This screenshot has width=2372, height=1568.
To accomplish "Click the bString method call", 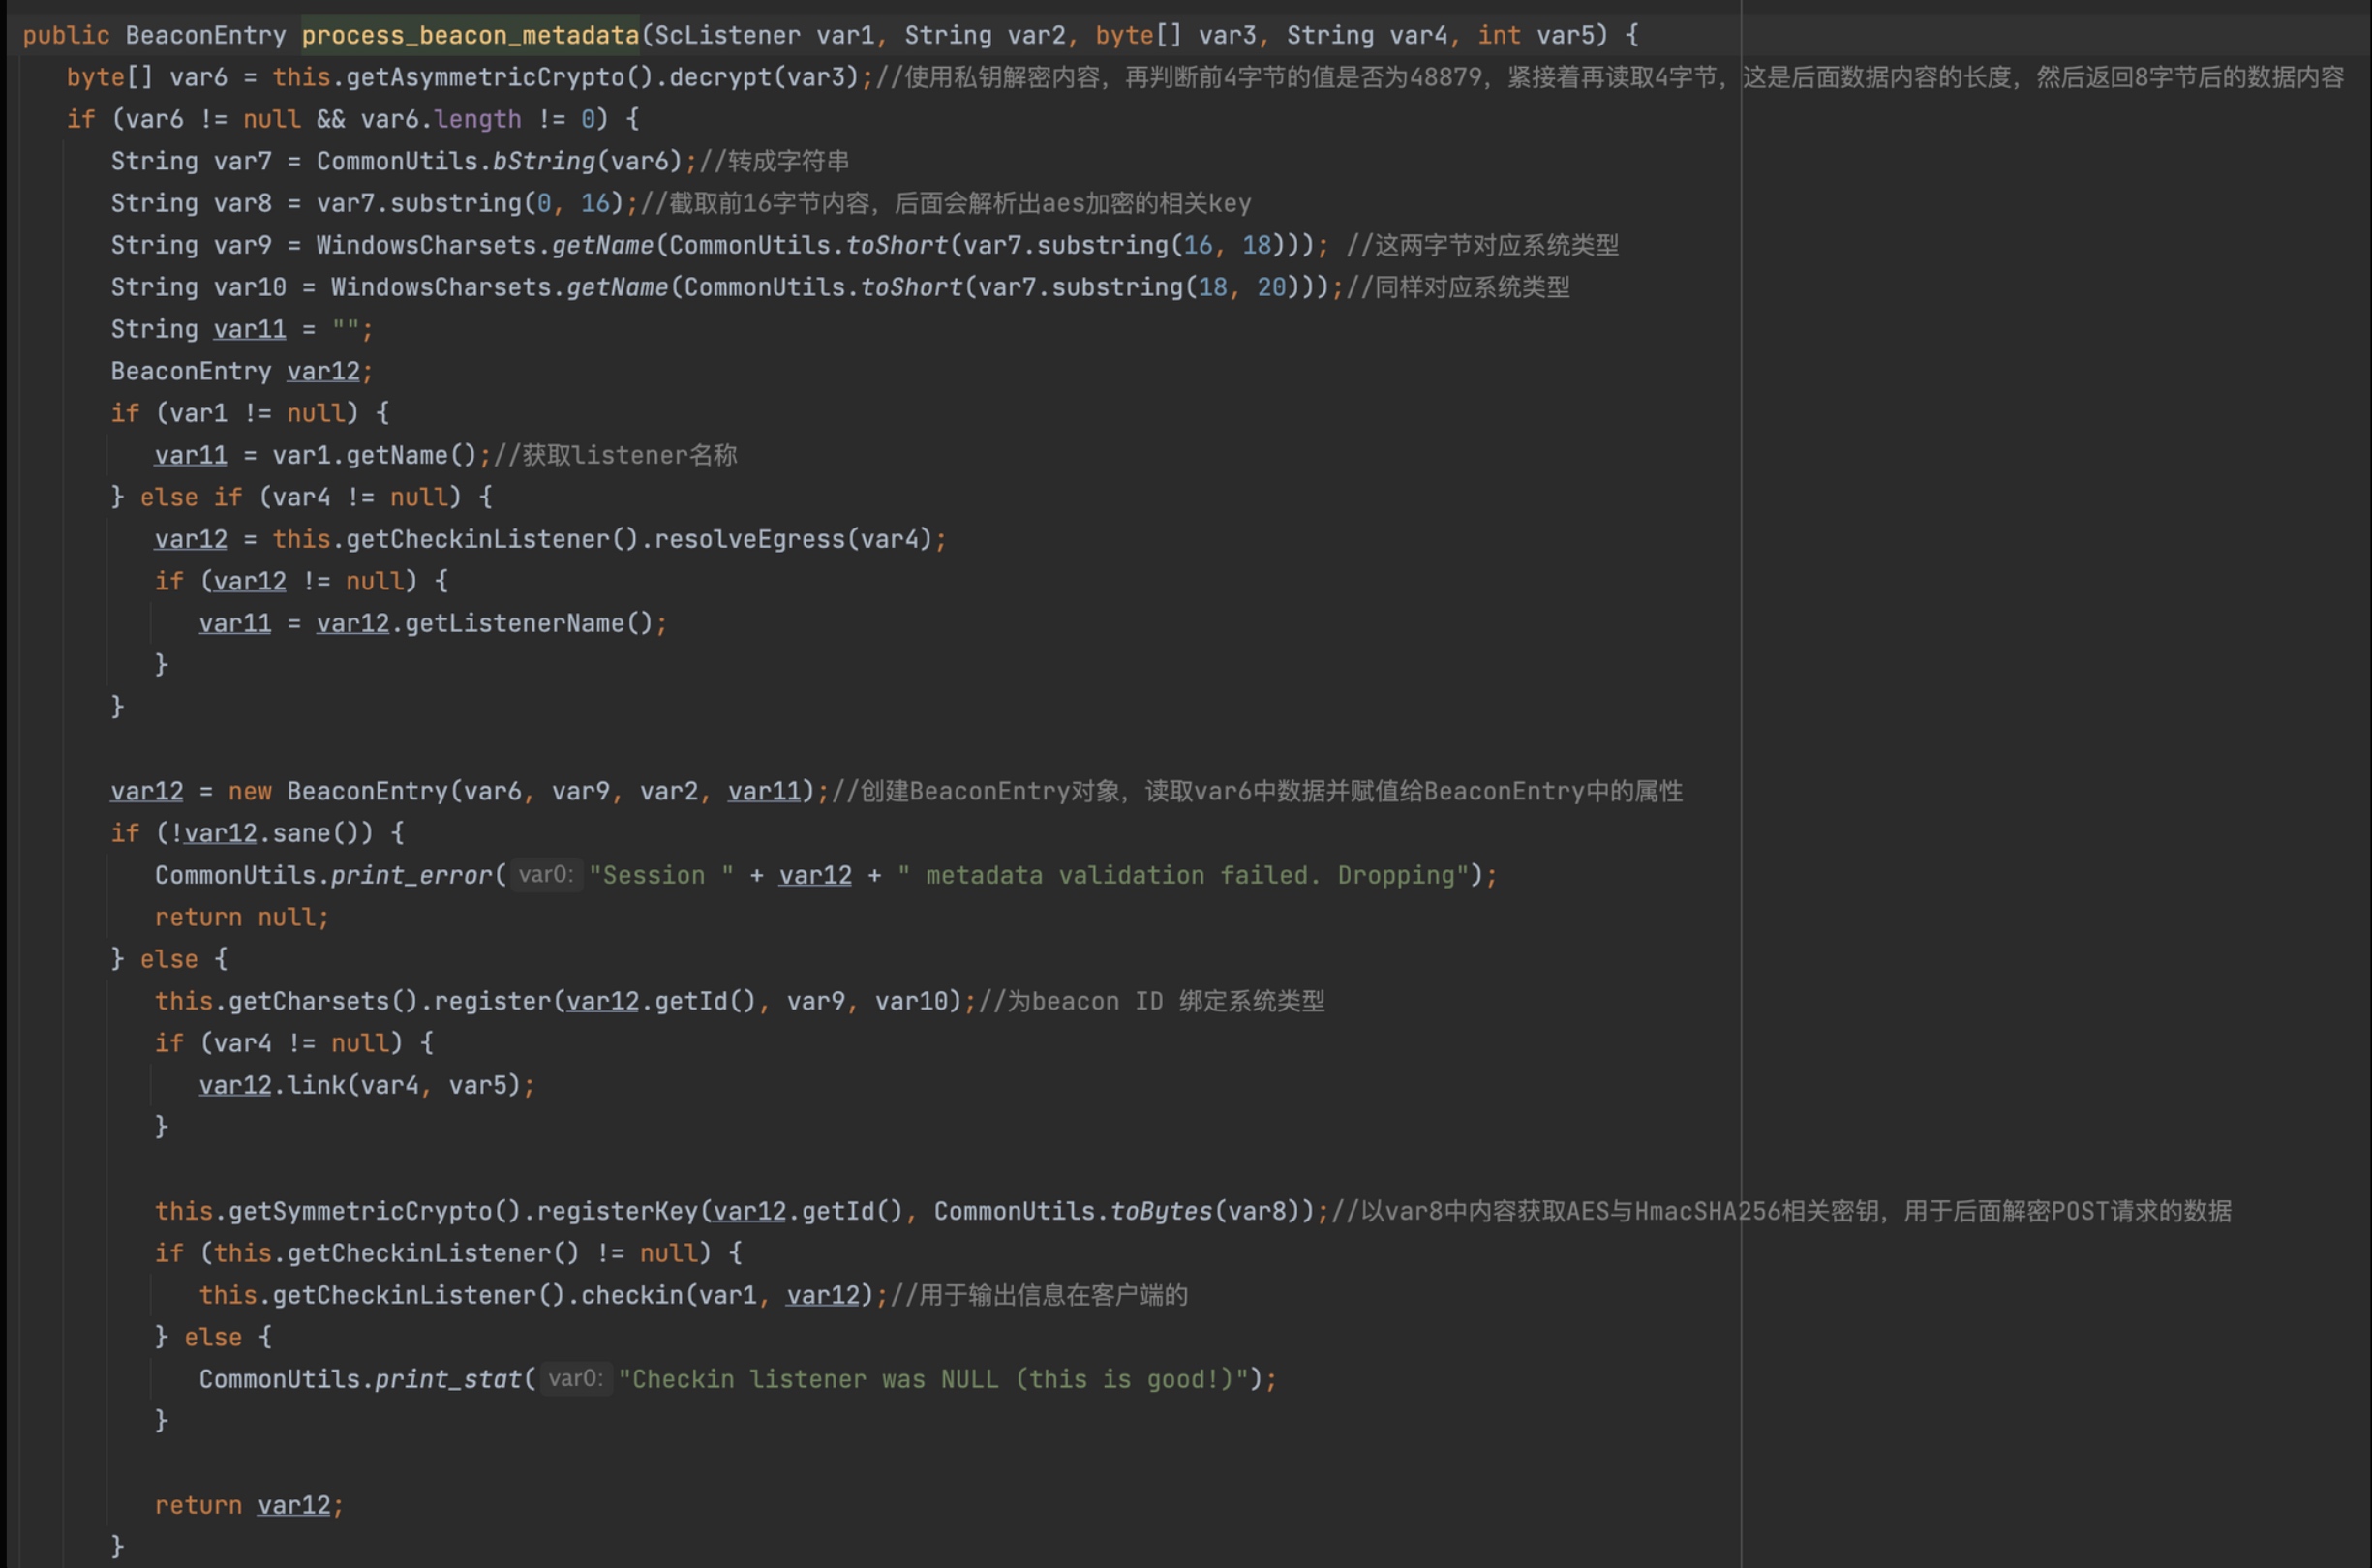I will tap(543, 161).
